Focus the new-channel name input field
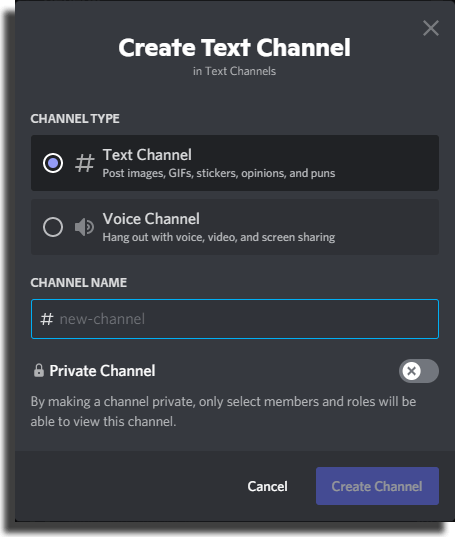This screenshot has height=537, width=455. coord(235,319)
